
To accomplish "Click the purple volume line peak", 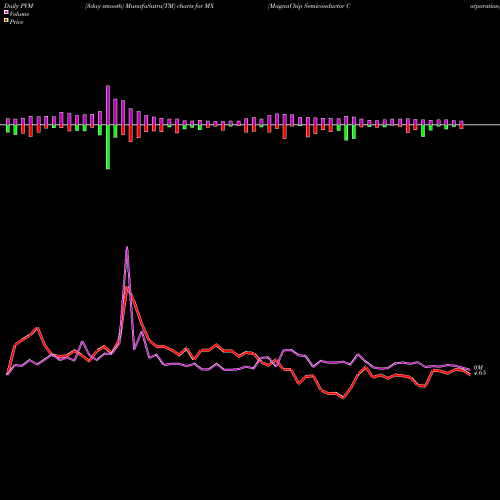I will pos(127,247).
